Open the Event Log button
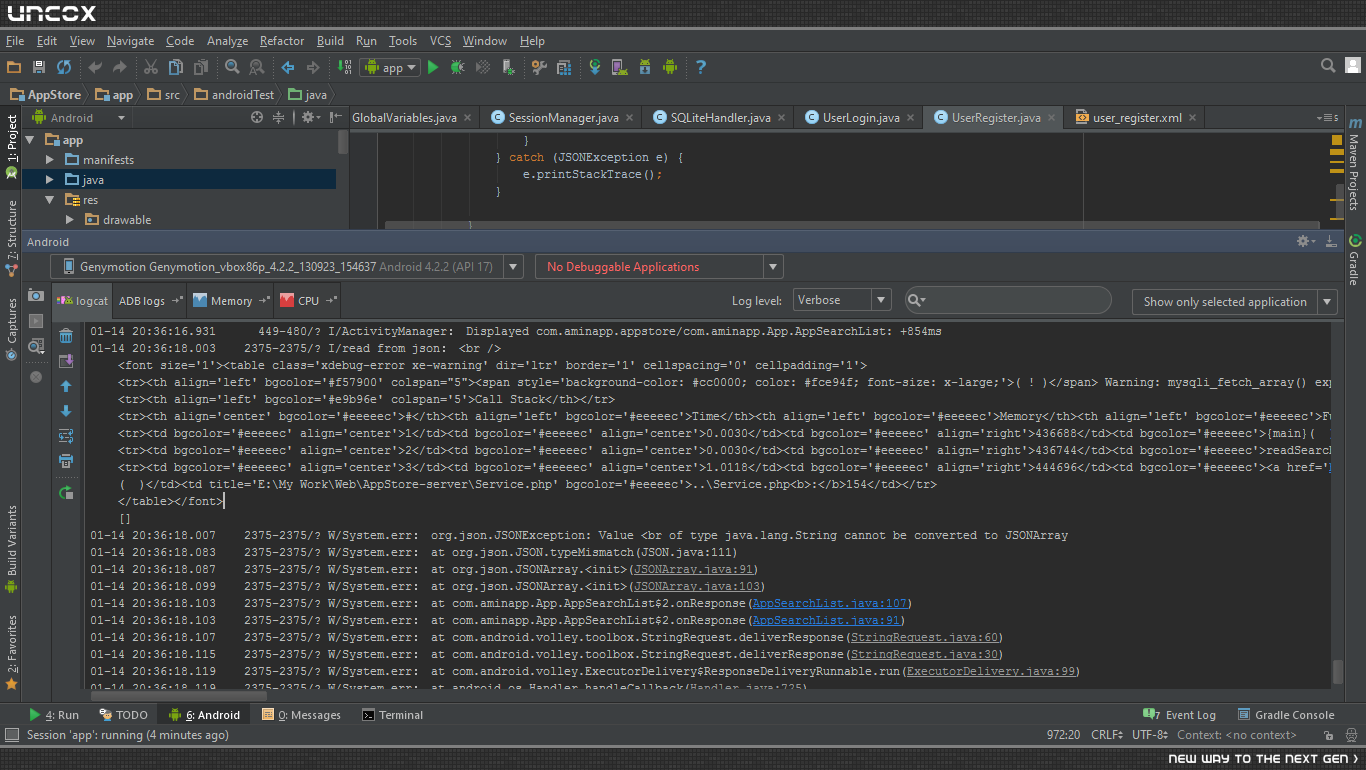Viewport: 1366px width, 770px height. click(x=1180, y=715)
